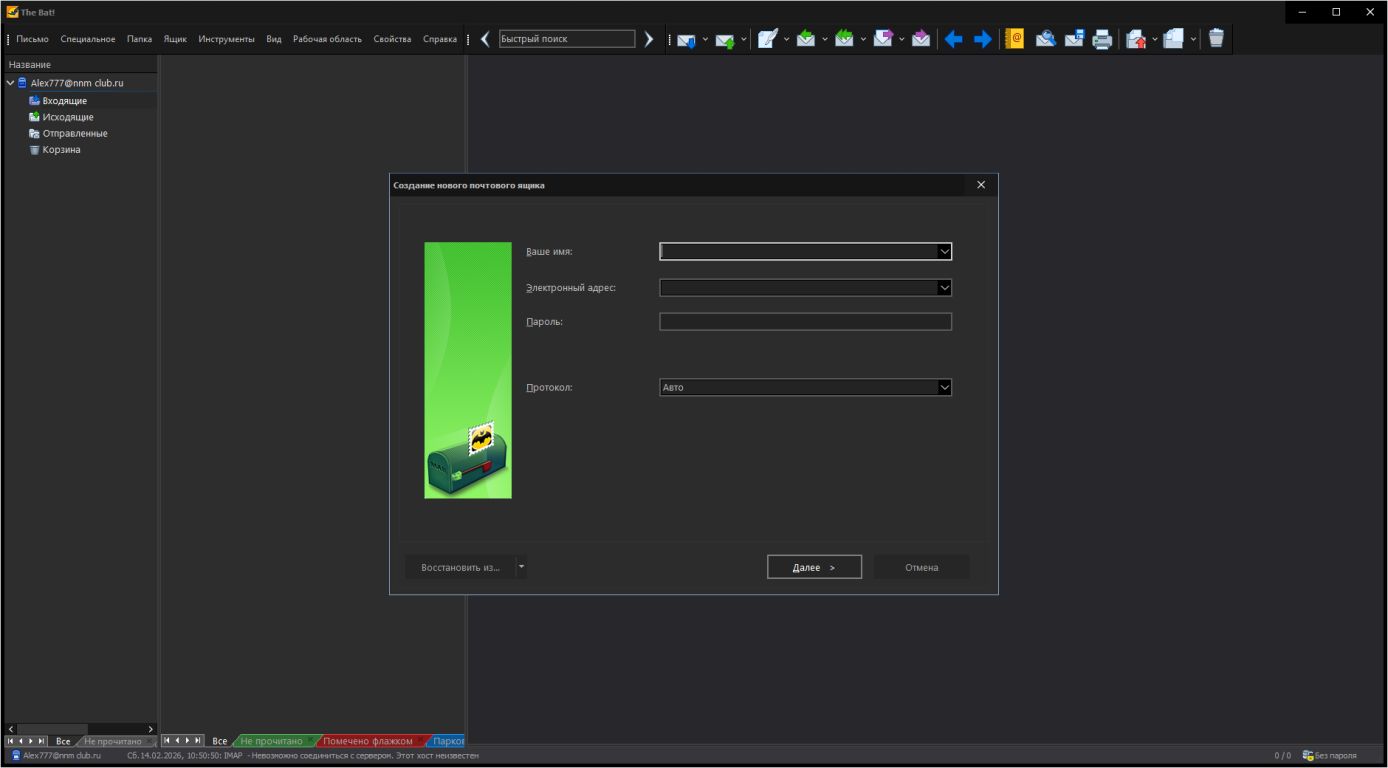Click the Reply All double-arrow icon
This screenshot has height=768, width=1388.
(844, 39)
